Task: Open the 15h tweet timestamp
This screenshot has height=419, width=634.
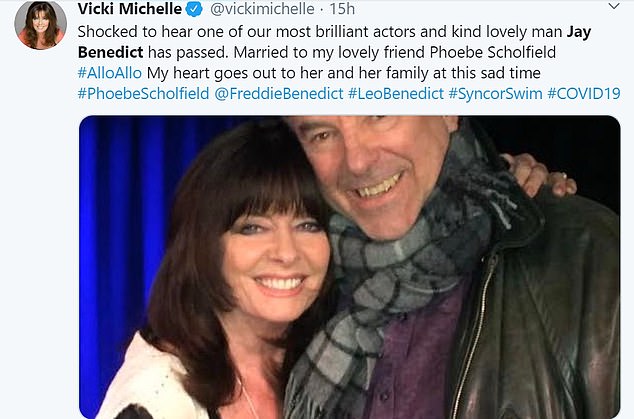Action: click(342, 9)
